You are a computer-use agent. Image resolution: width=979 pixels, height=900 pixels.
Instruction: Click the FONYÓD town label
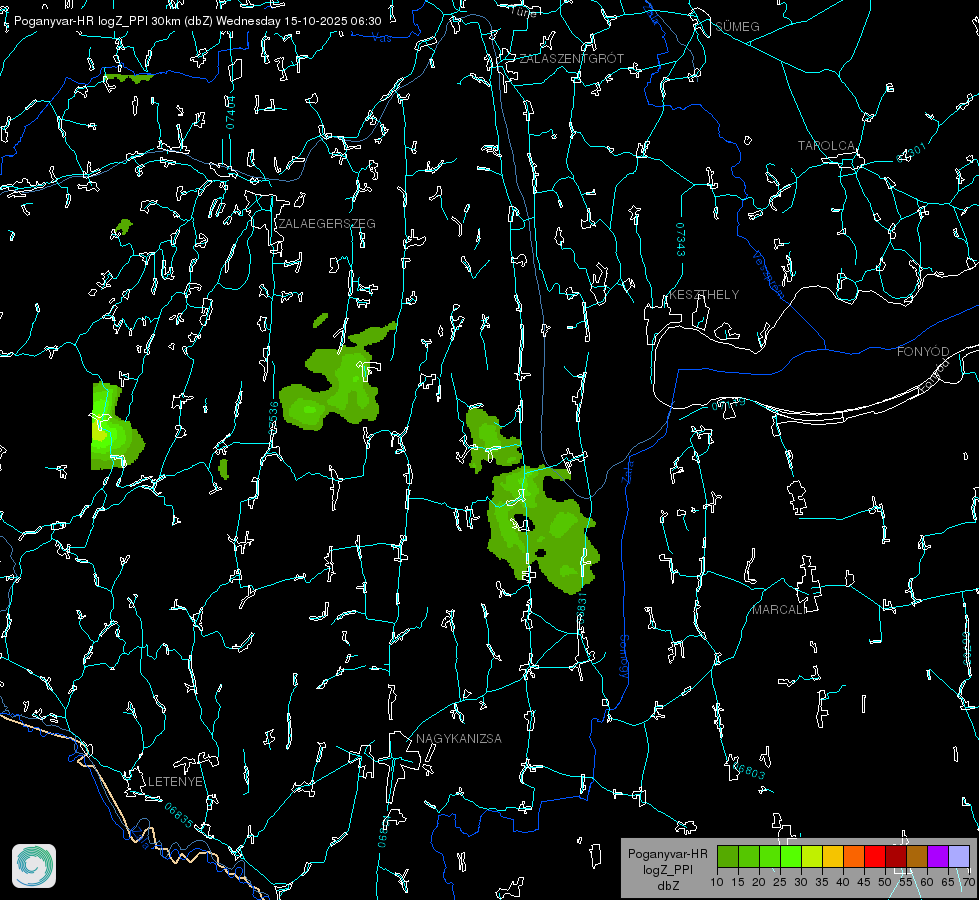click(x=923, y=352)
